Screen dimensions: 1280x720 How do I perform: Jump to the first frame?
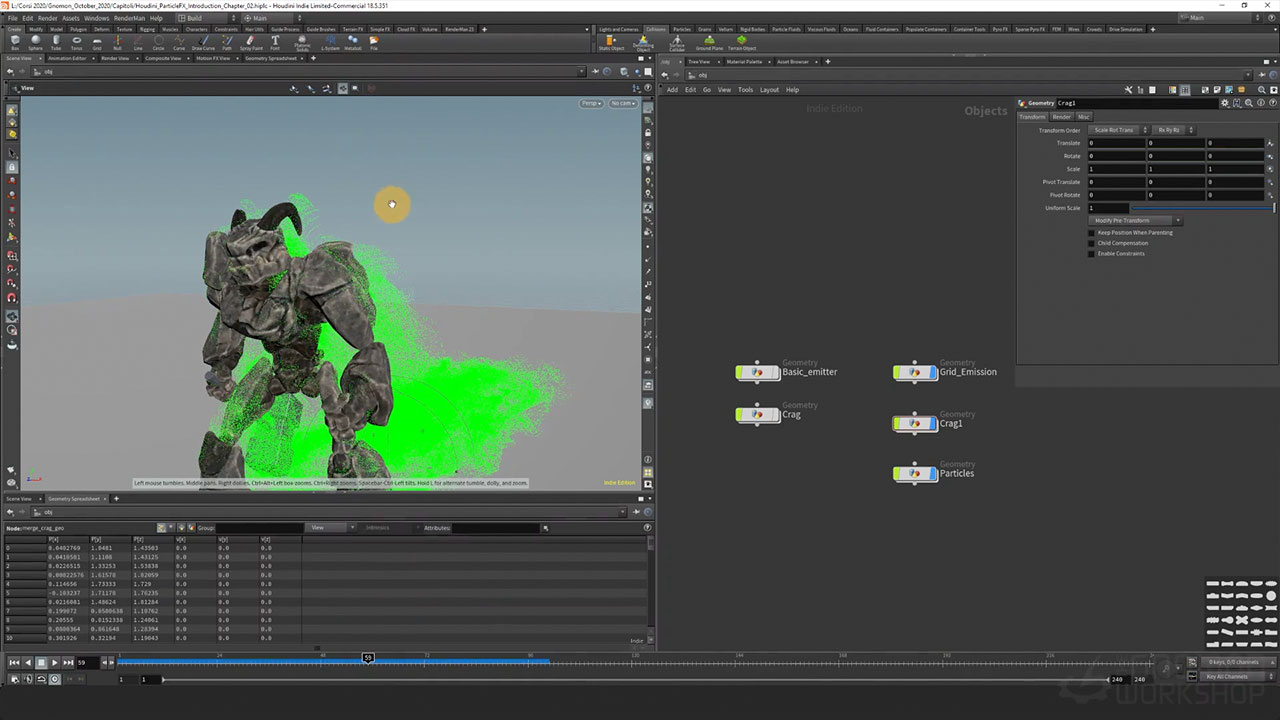click(x=14, y=662)
